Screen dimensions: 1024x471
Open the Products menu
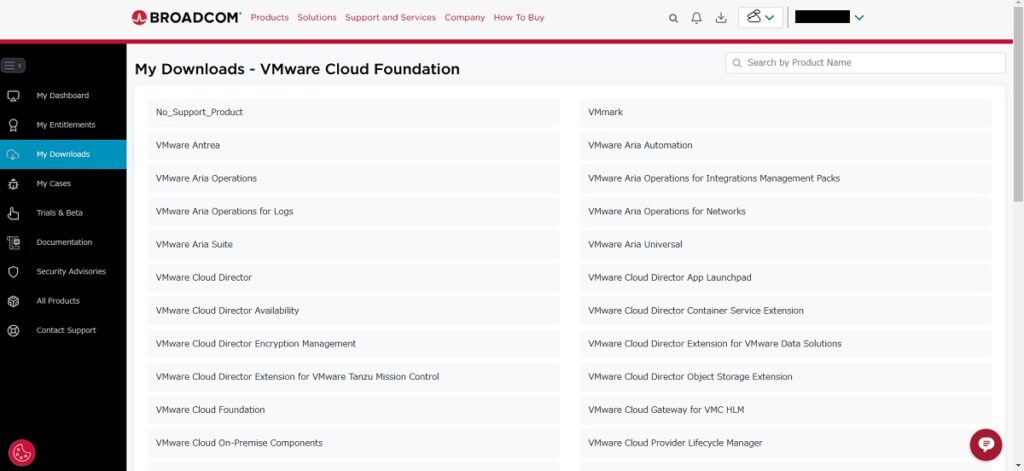270,18
